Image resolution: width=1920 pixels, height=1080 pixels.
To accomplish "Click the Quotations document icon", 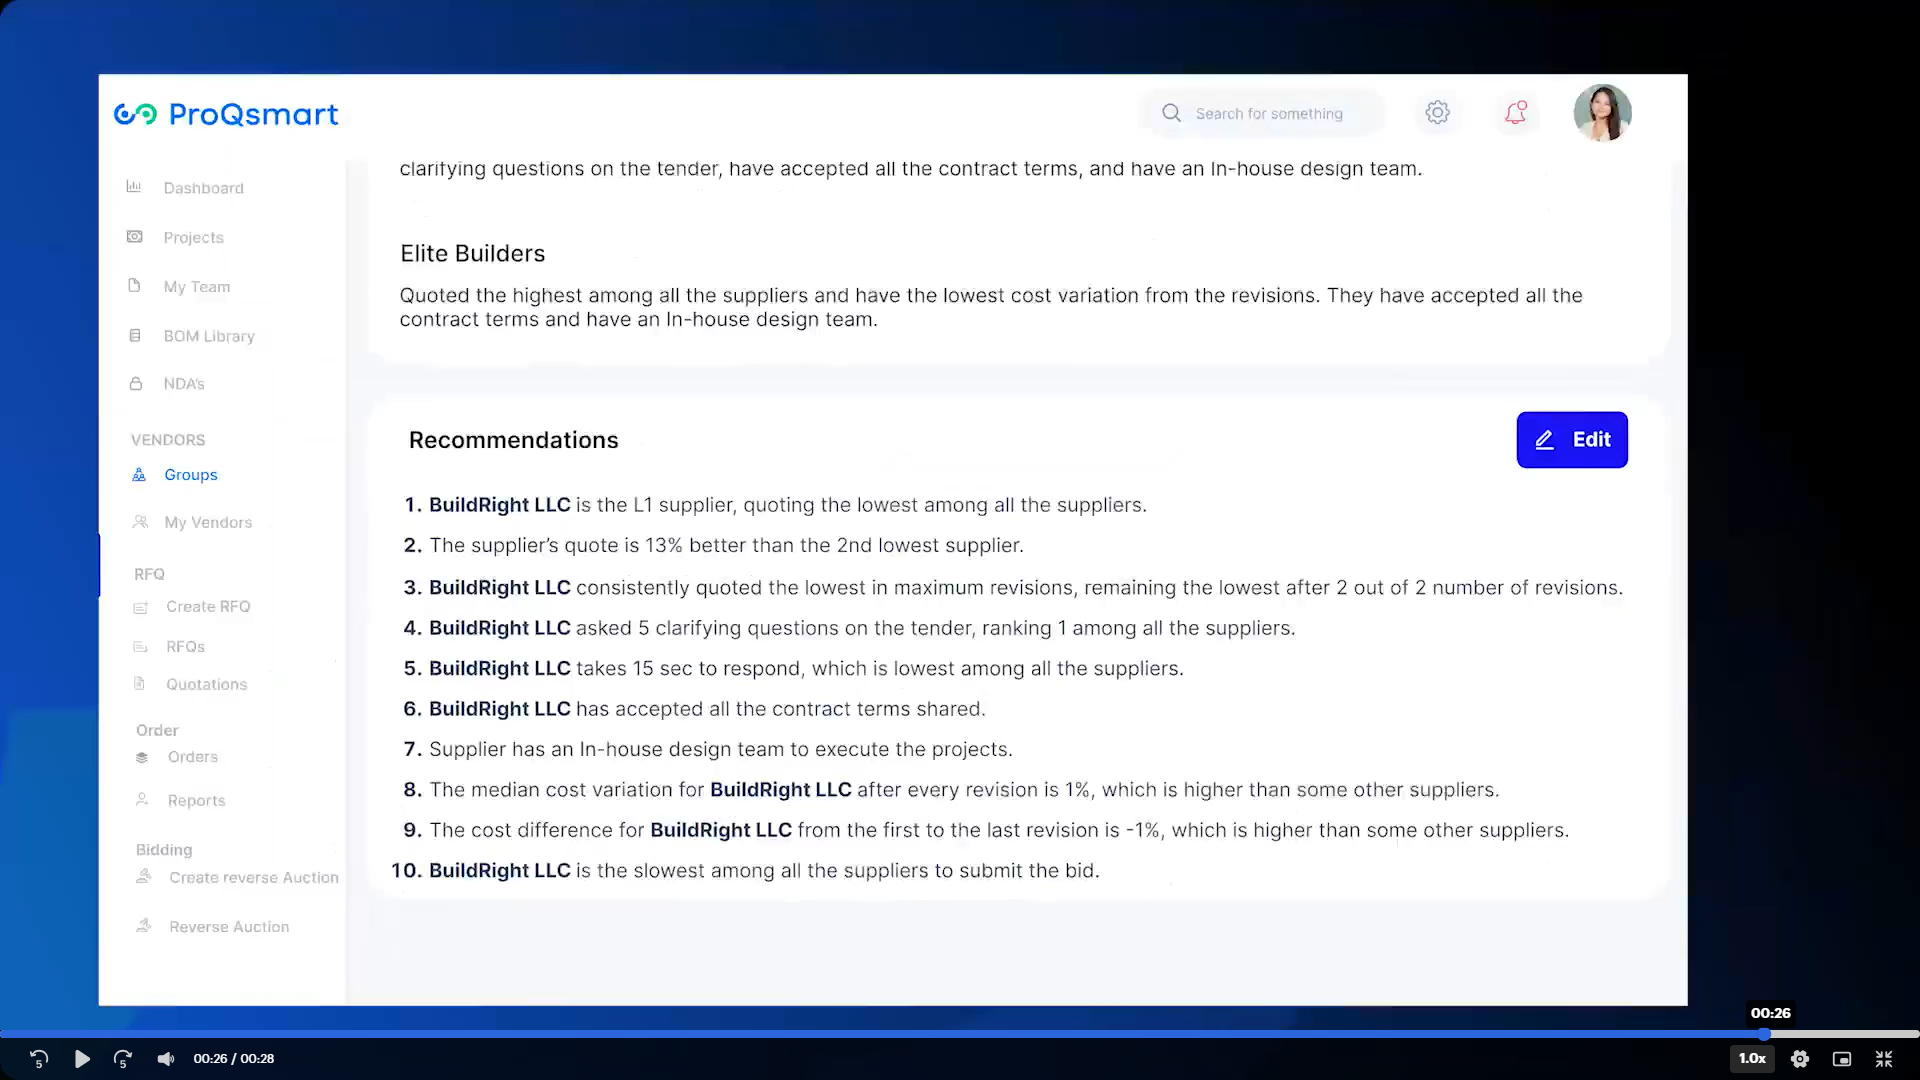I will coord(140,684).
